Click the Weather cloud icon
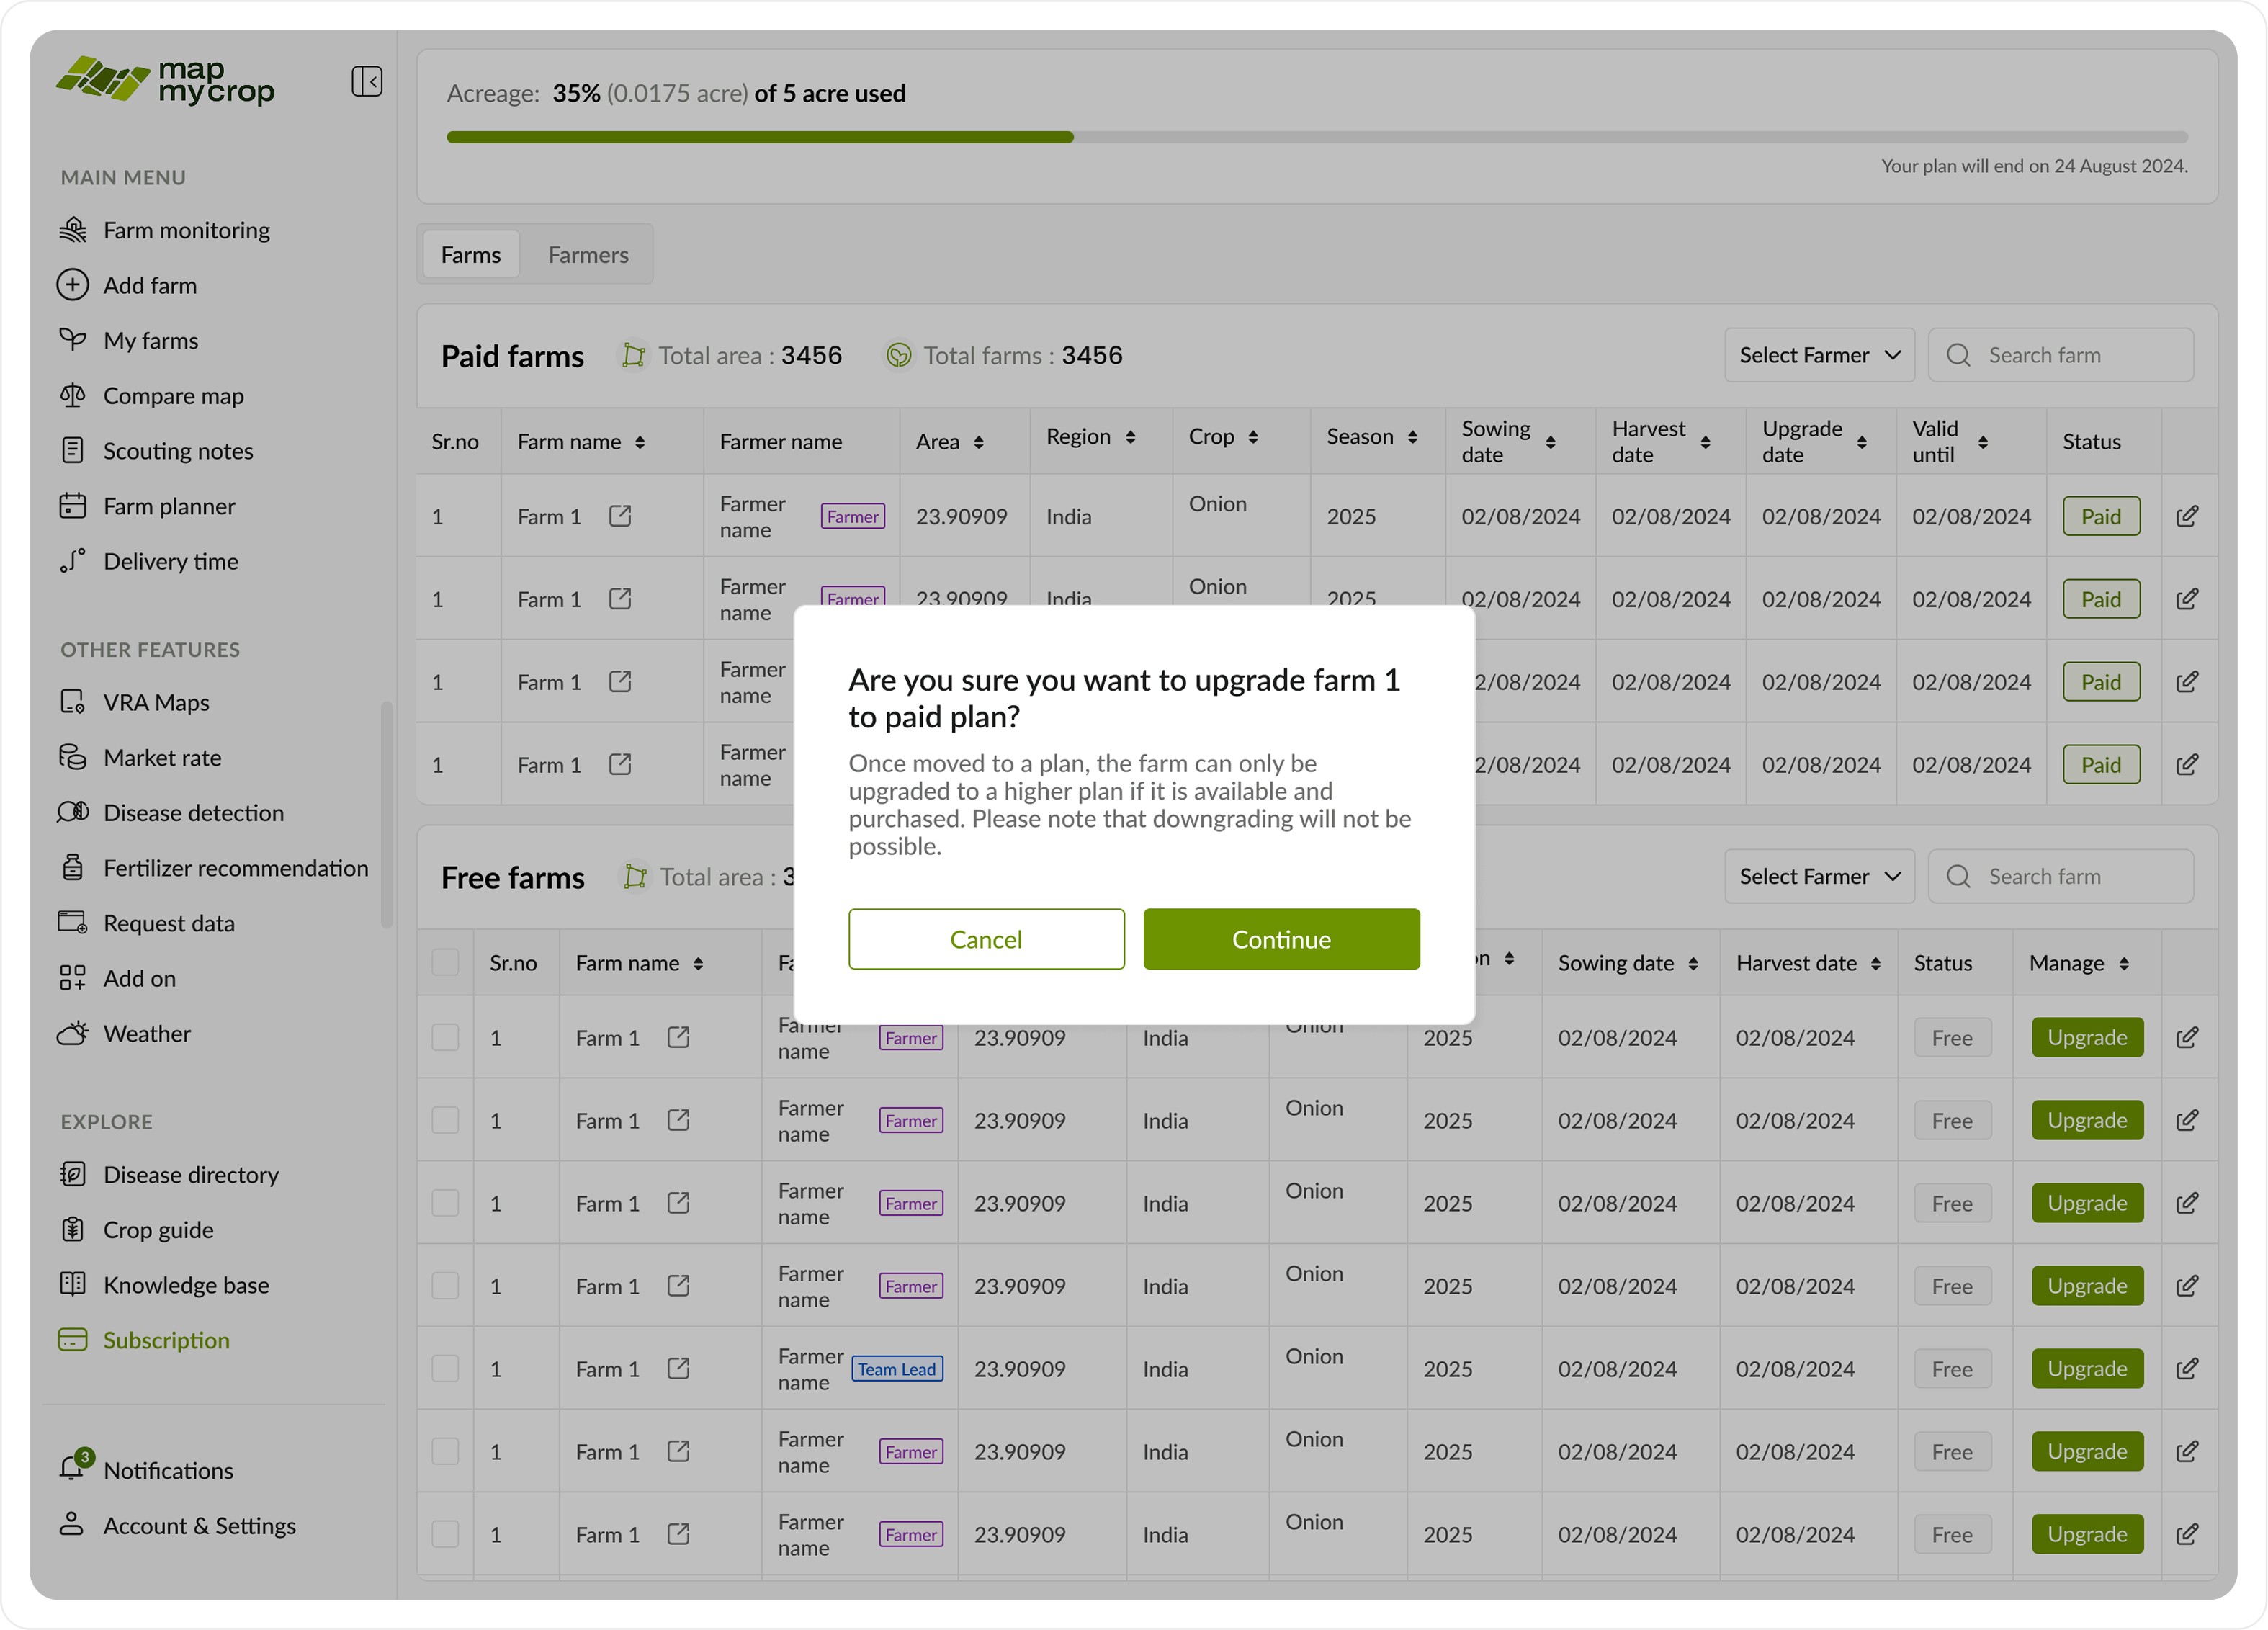 coord(72,1033)
